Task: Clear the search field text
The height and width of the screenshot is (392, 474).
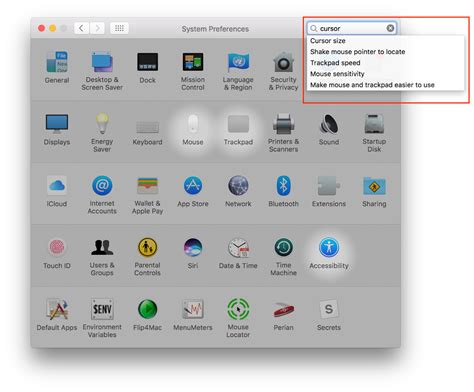Action: [x=390, y=28]
